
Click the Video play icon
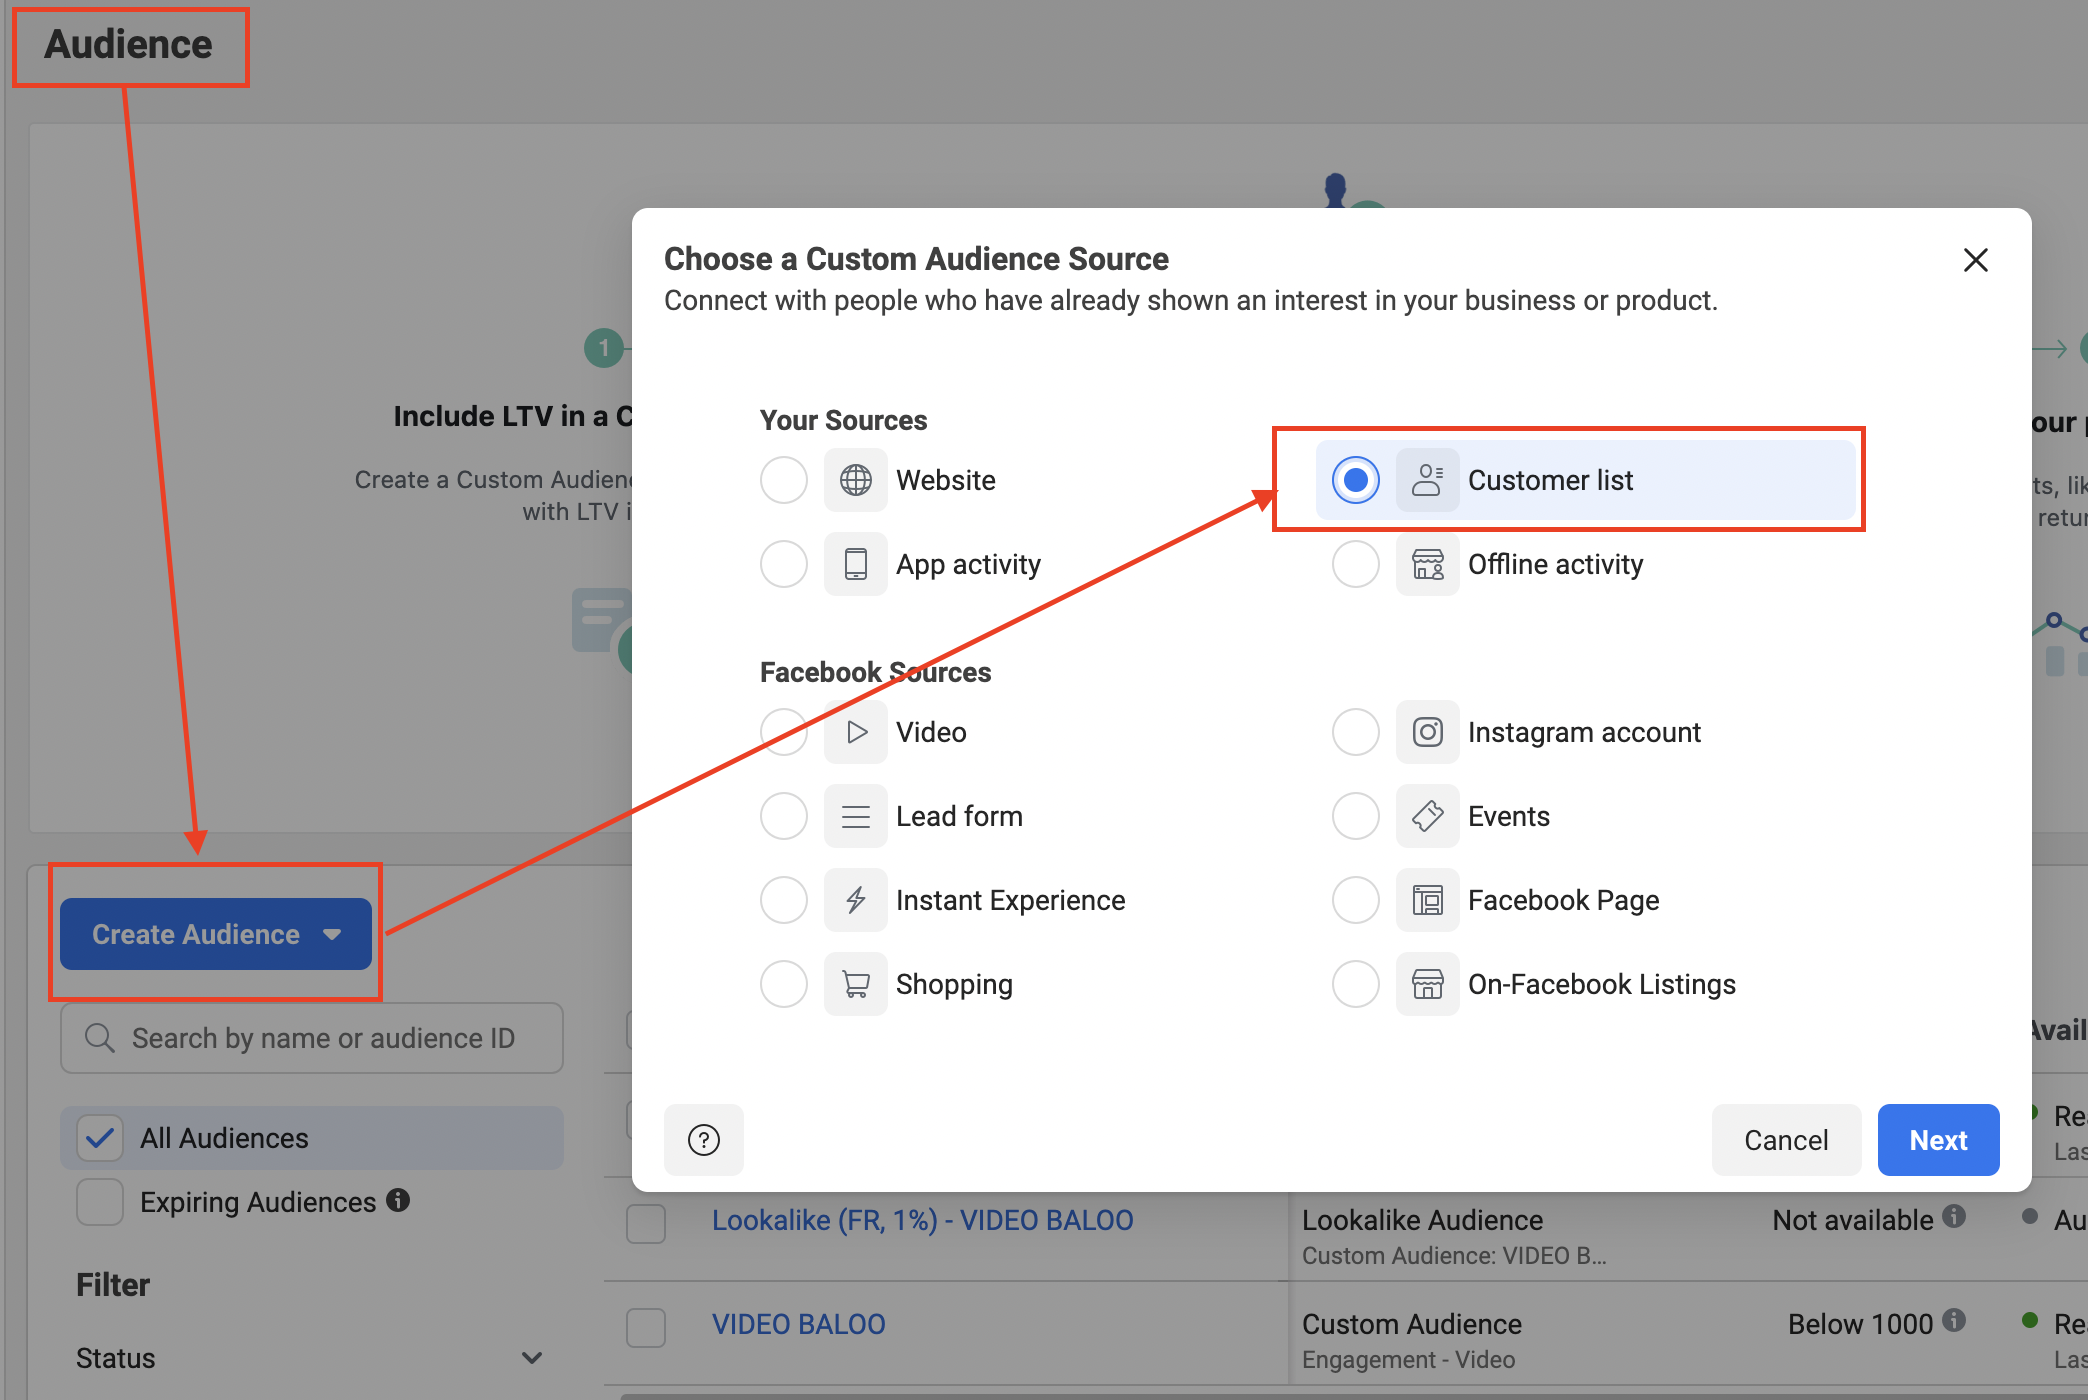point(856,732)
